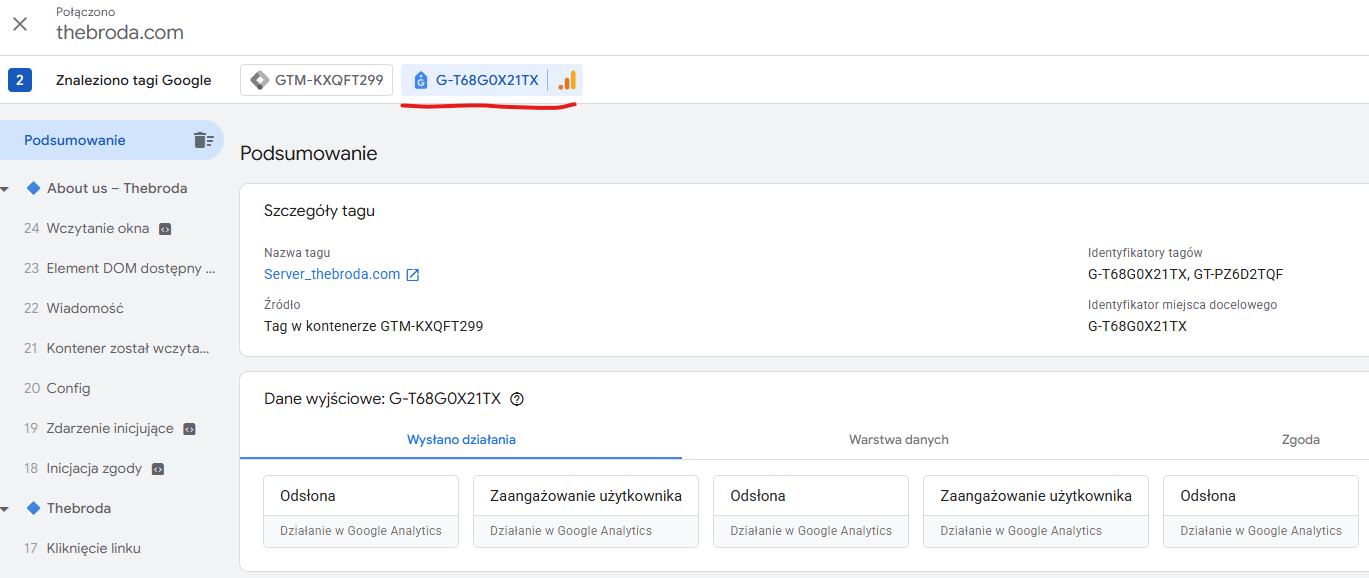Switch to the Warstwa danych tab

click(x=899, y=440)
